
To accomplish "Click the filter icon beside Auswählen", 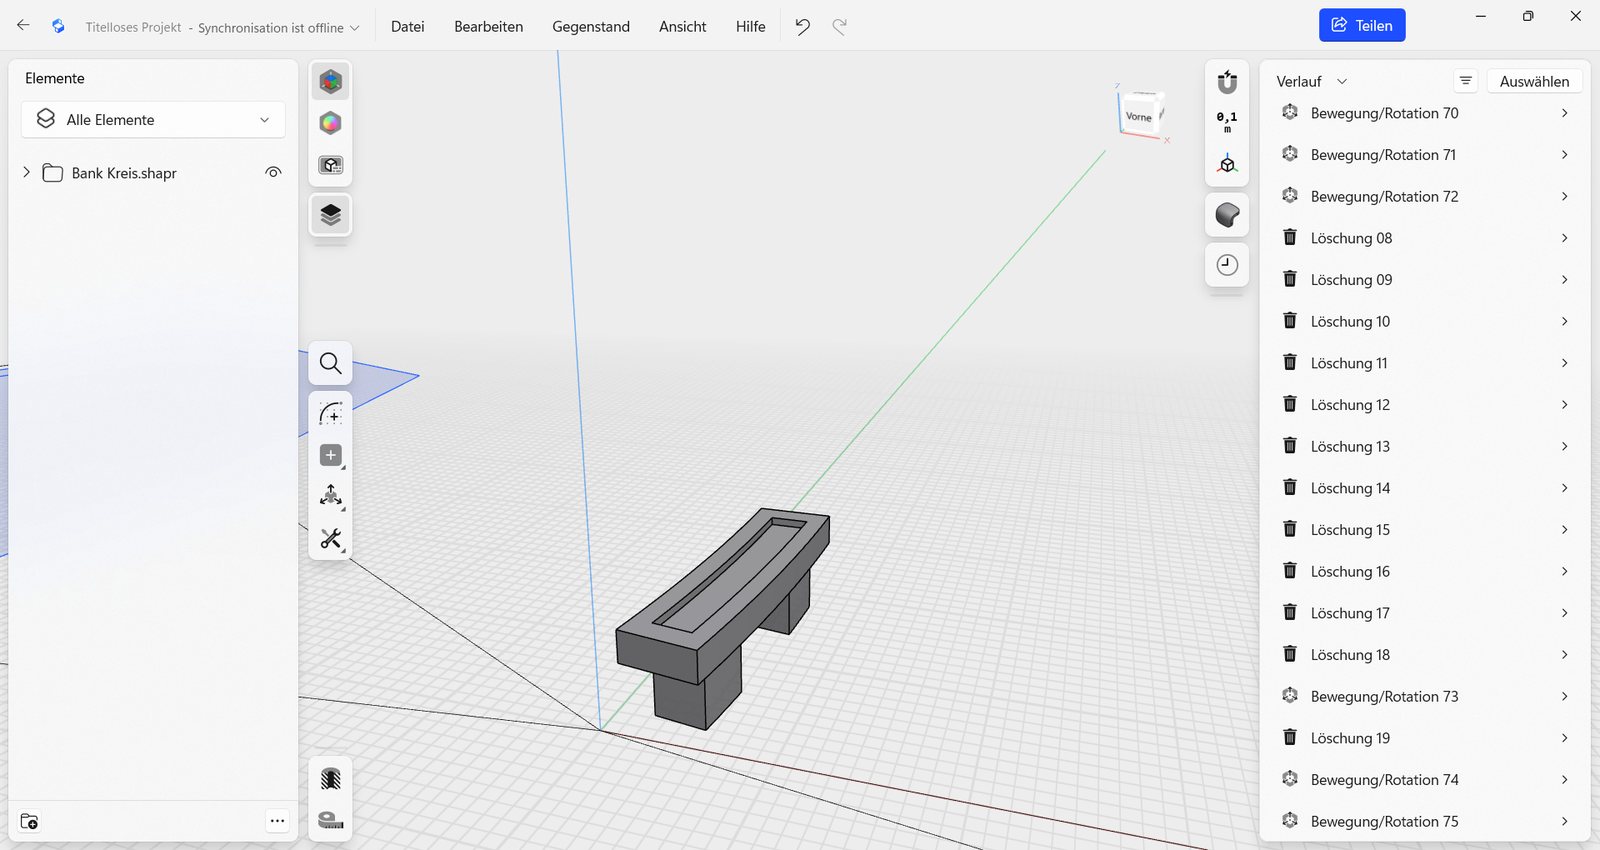I will 1465,81.
